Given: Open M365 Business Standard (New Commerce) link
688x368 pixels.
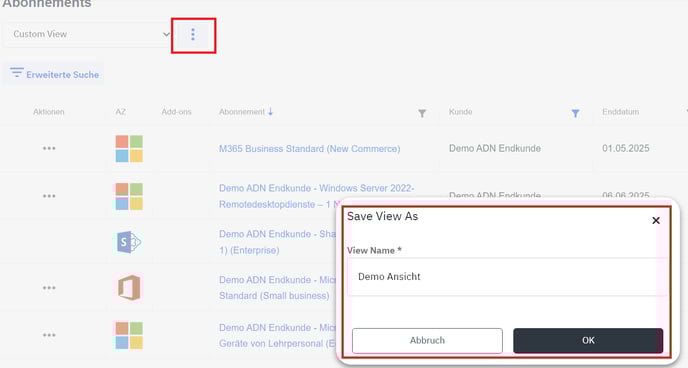Looking at the screenshot, I should (309, 149).
